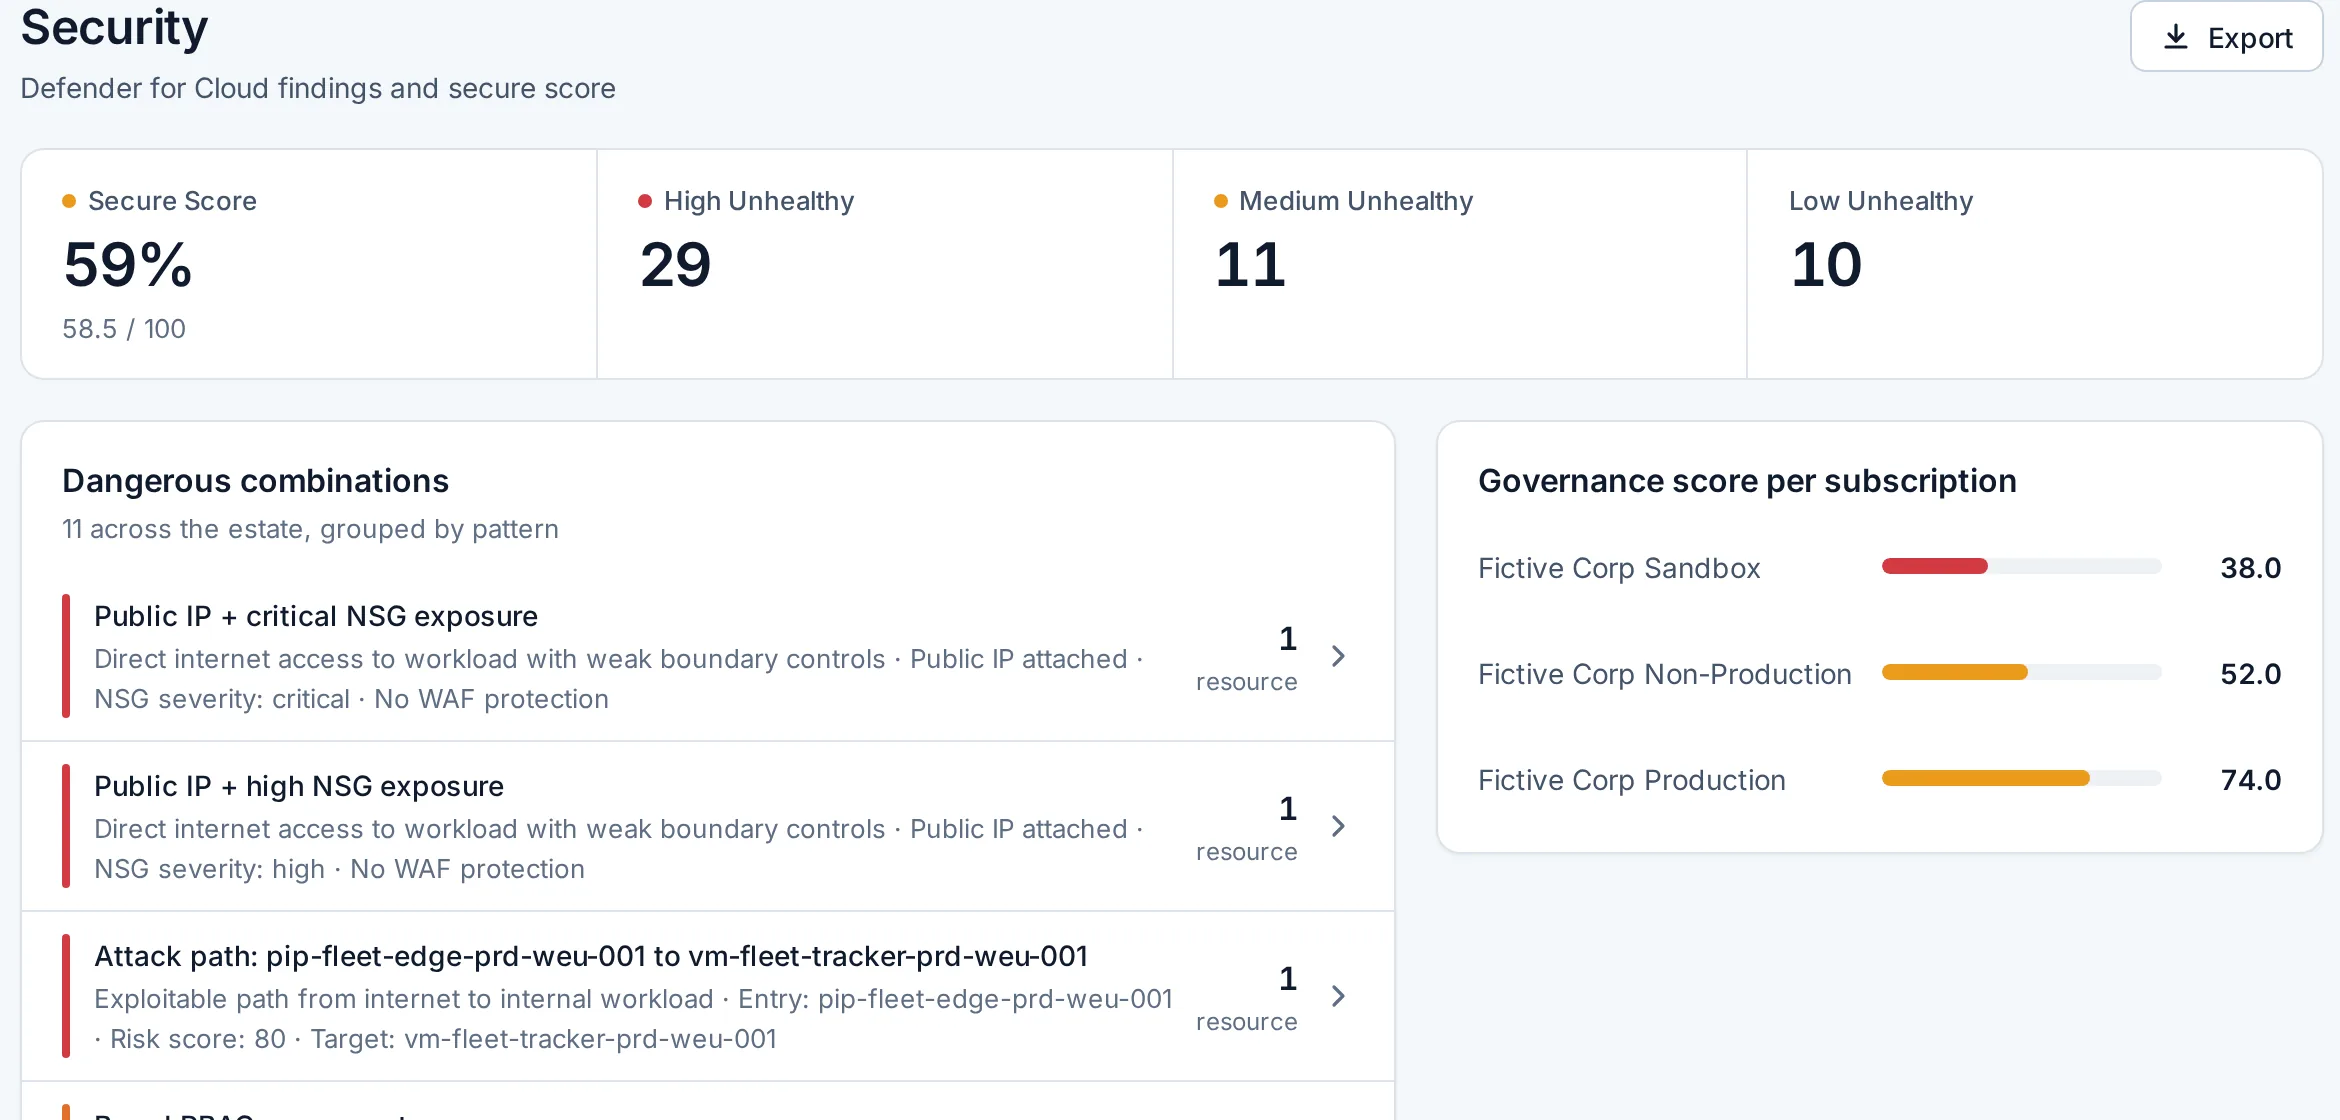Click '11 across the estate, grouped by pattern'
2340x1120 pixels.
tap(310, 529)
